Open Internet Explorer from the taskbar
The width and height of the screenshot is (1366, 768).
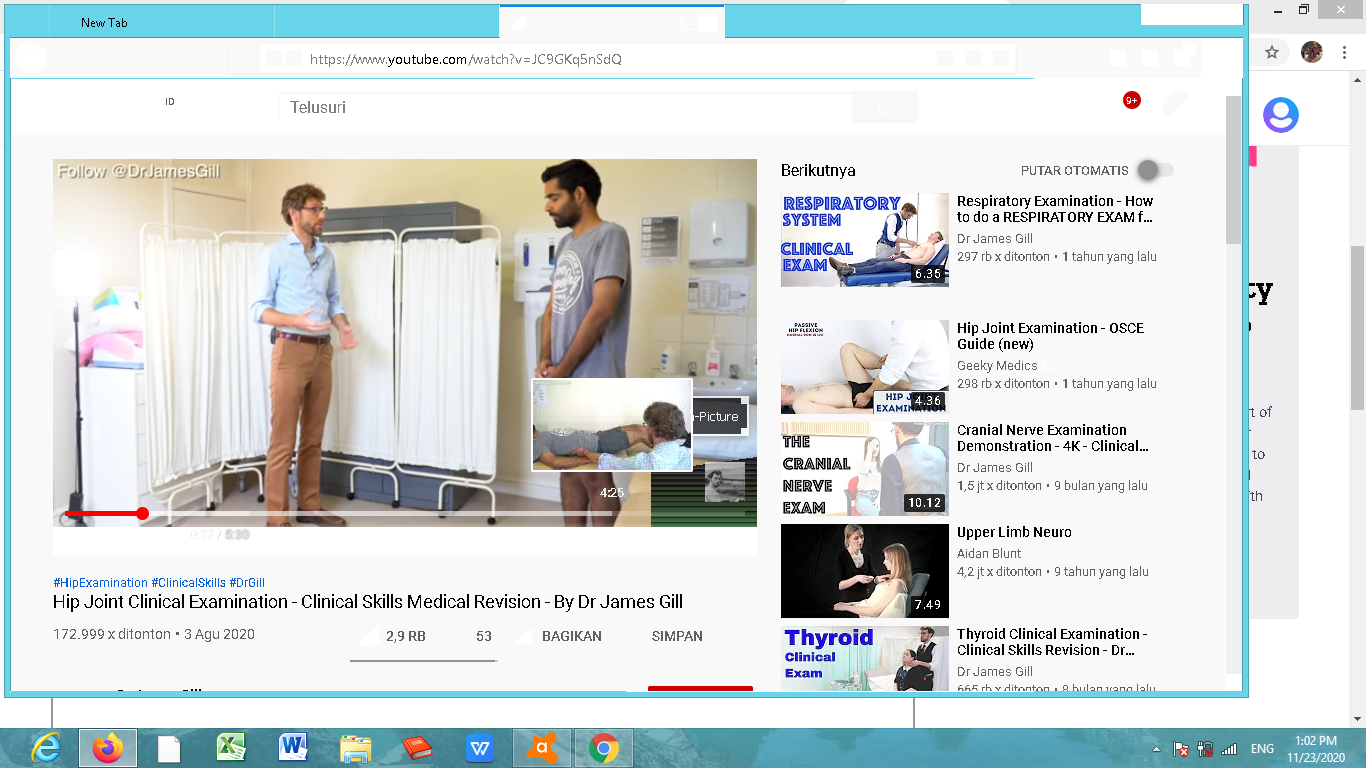click(45, 748)
